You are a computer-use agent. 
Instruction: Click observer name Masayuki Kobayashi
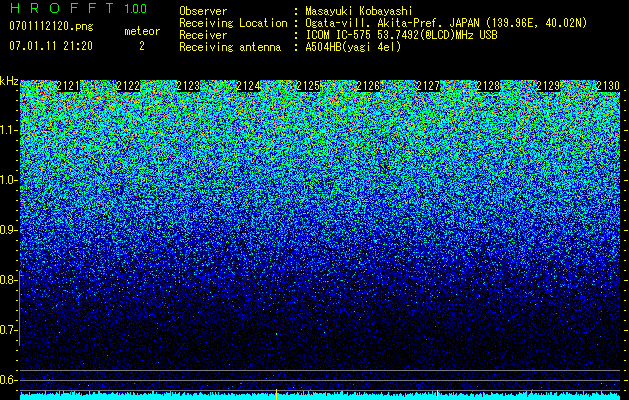coord(359,11)
